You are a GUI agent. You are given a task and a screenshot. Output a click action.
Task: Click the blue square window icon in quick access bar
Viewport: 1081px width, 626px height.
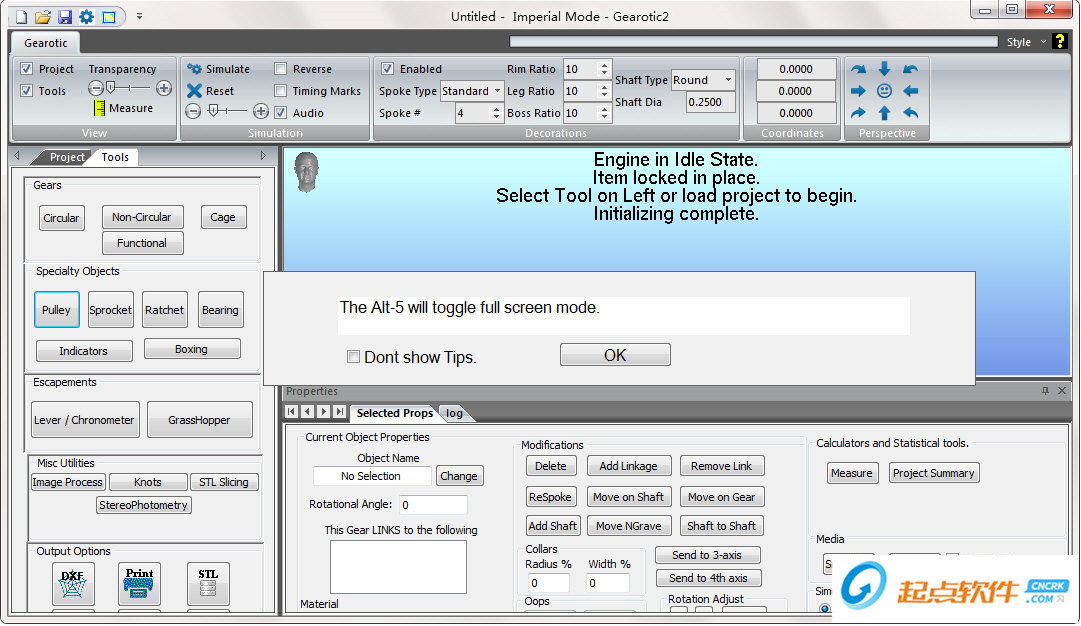(x=109, y=17)
